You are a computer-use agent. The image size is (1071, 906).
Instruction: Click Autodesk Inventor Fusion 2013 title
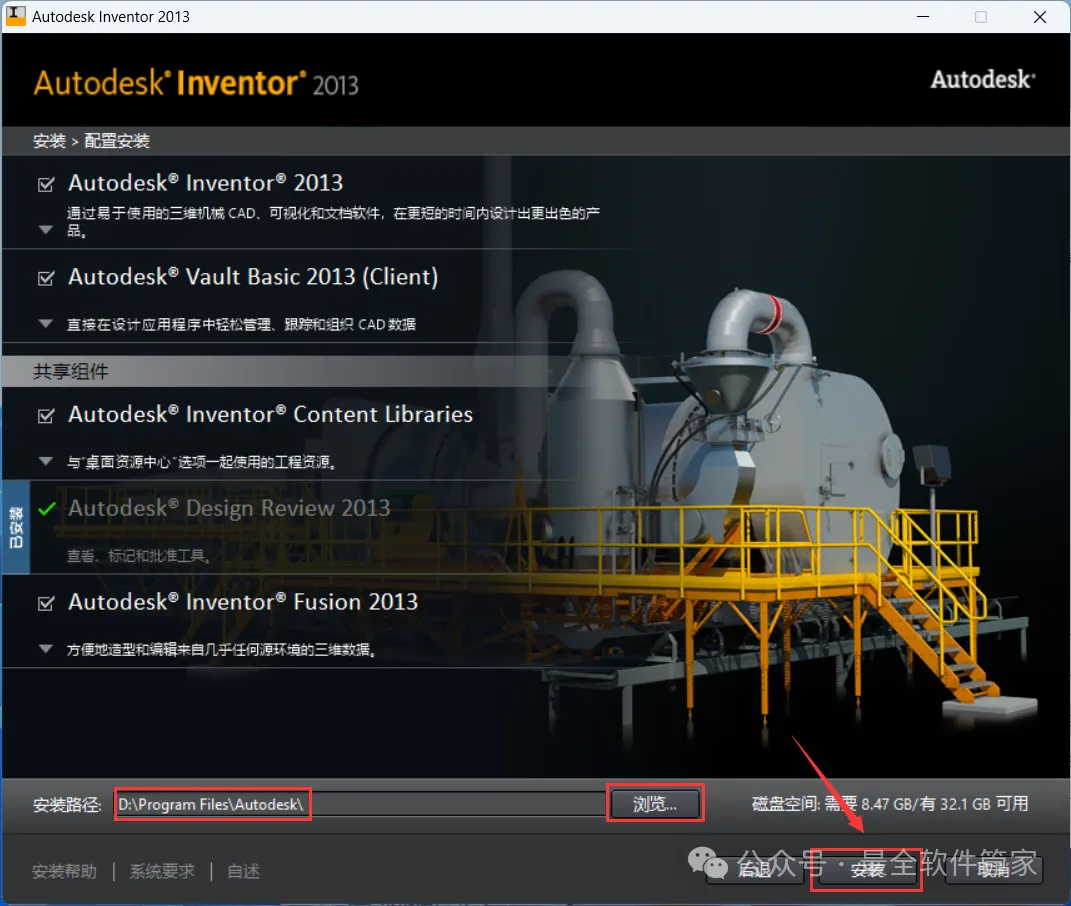[x=243, y=602]
